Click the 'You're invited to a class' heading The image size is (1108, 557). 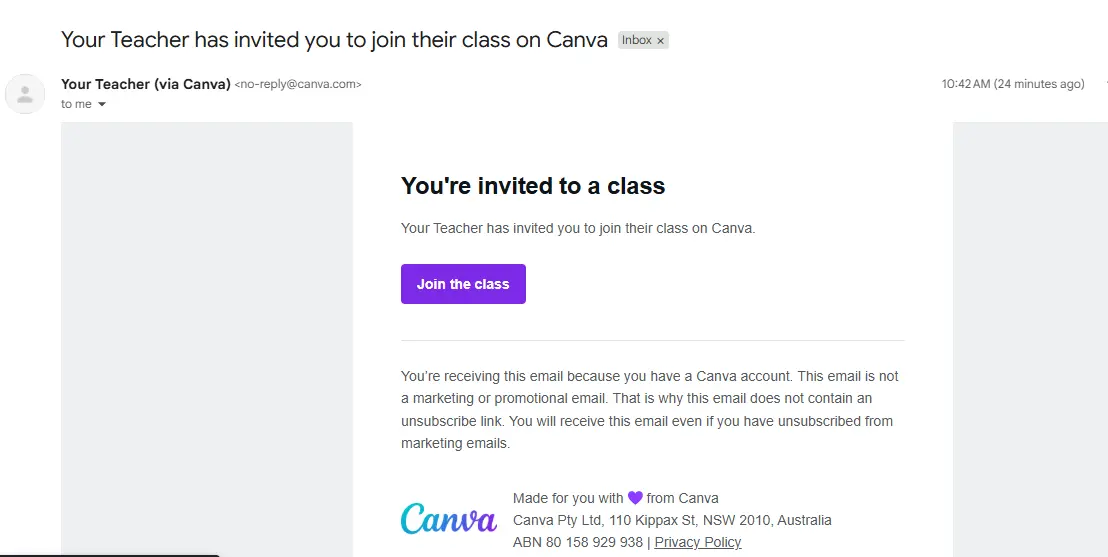[x=533, y=186]
